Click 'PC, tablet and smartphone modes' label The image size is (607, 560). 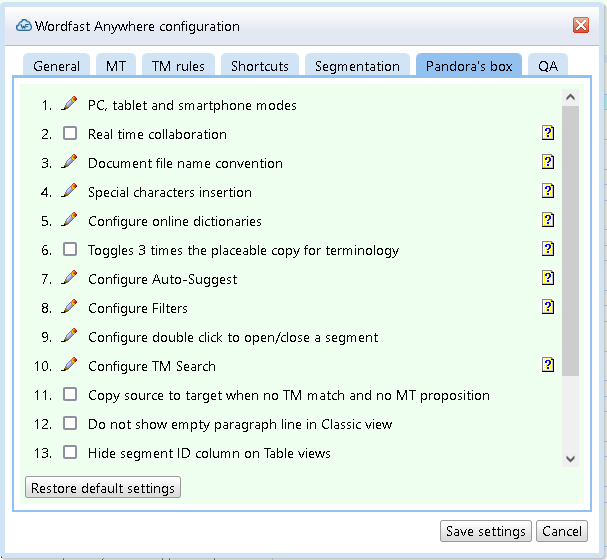tap(192, 105)
